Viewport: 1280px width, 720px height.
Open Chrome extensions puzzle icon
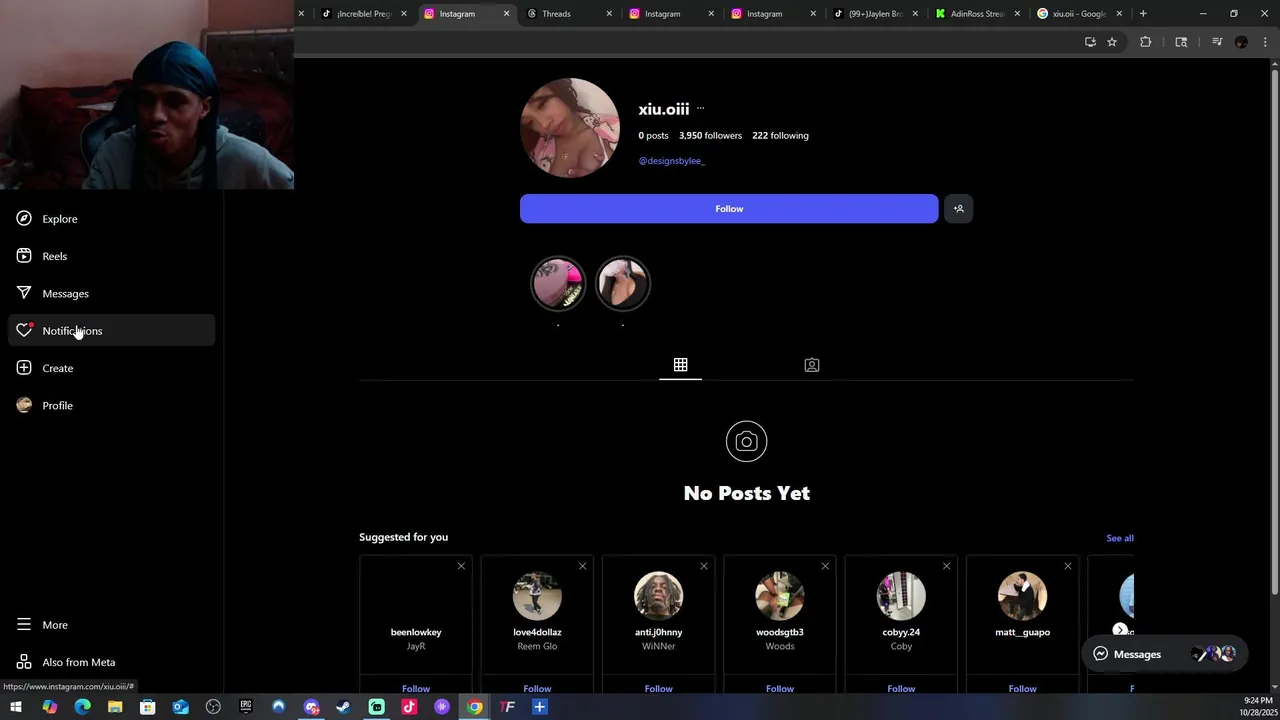pos(1145,42)
